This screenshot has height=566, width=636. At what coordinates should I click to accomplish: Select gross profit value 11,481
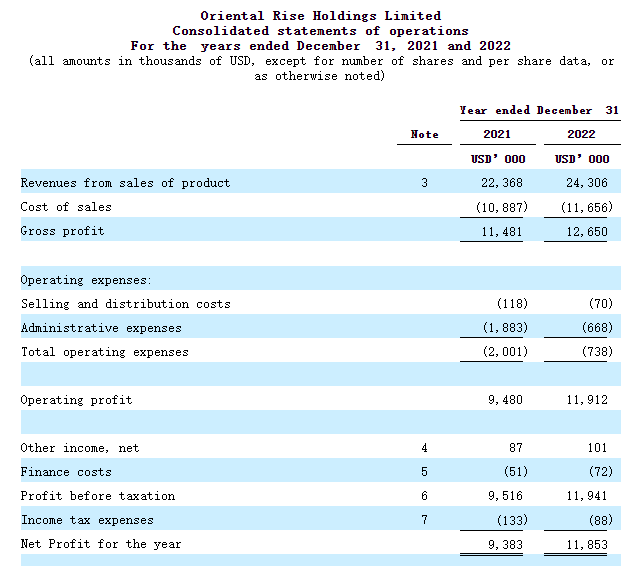[x=502, y=232]
